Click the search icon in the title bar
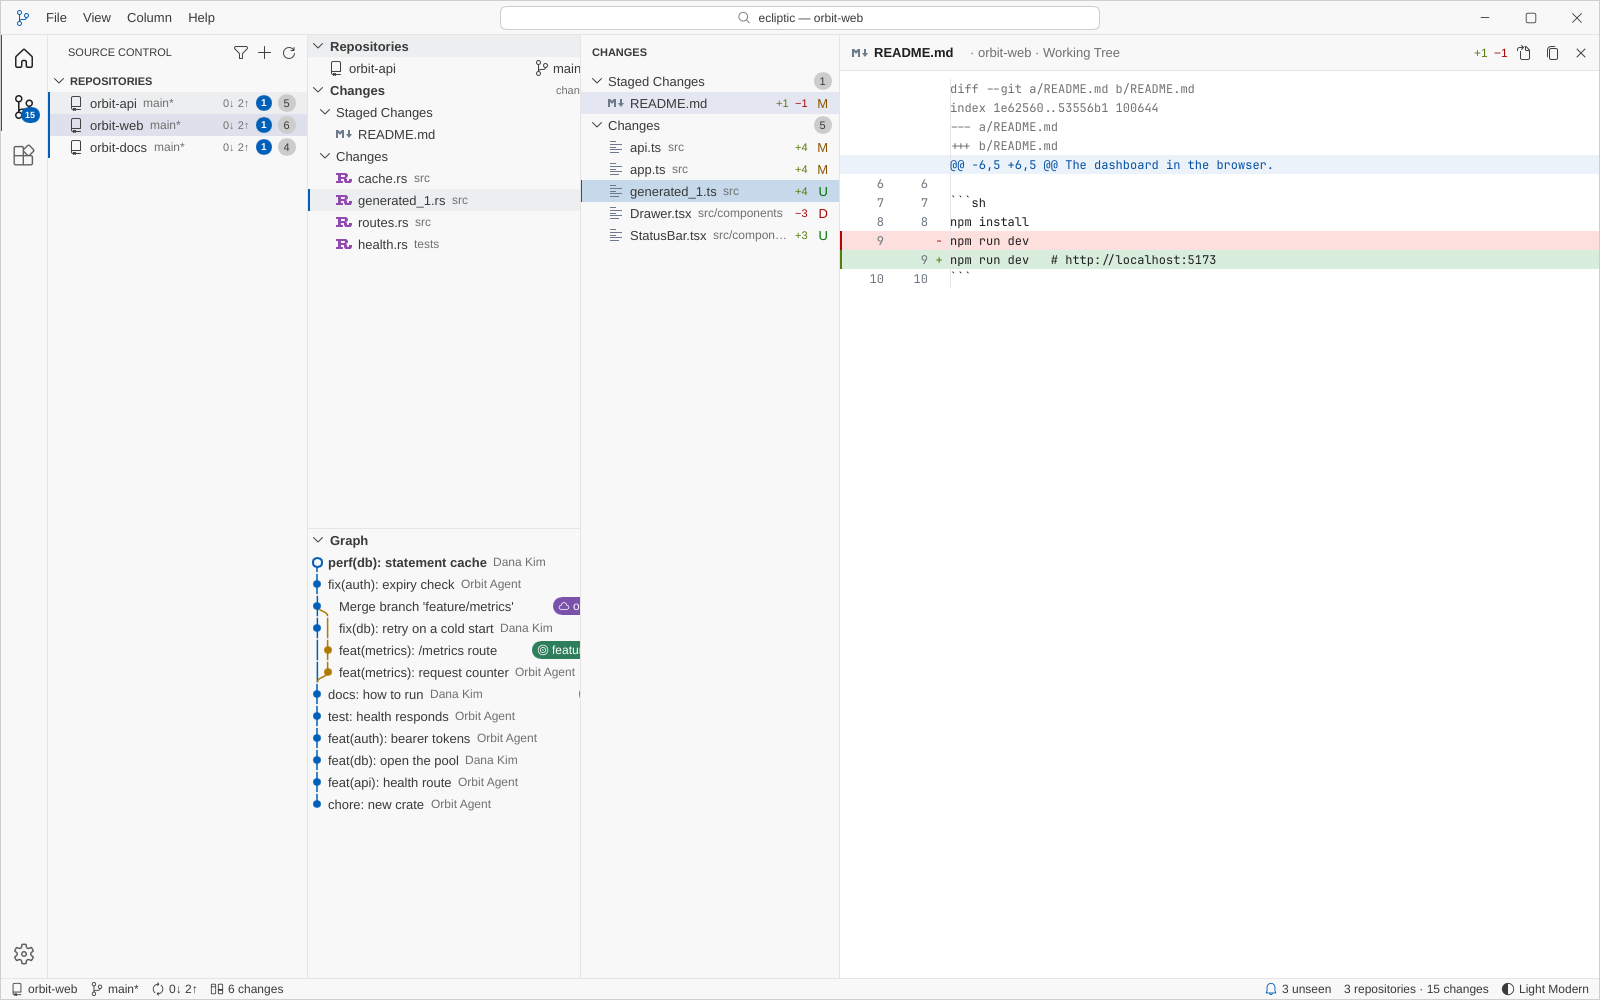 [x=744, y=18]
